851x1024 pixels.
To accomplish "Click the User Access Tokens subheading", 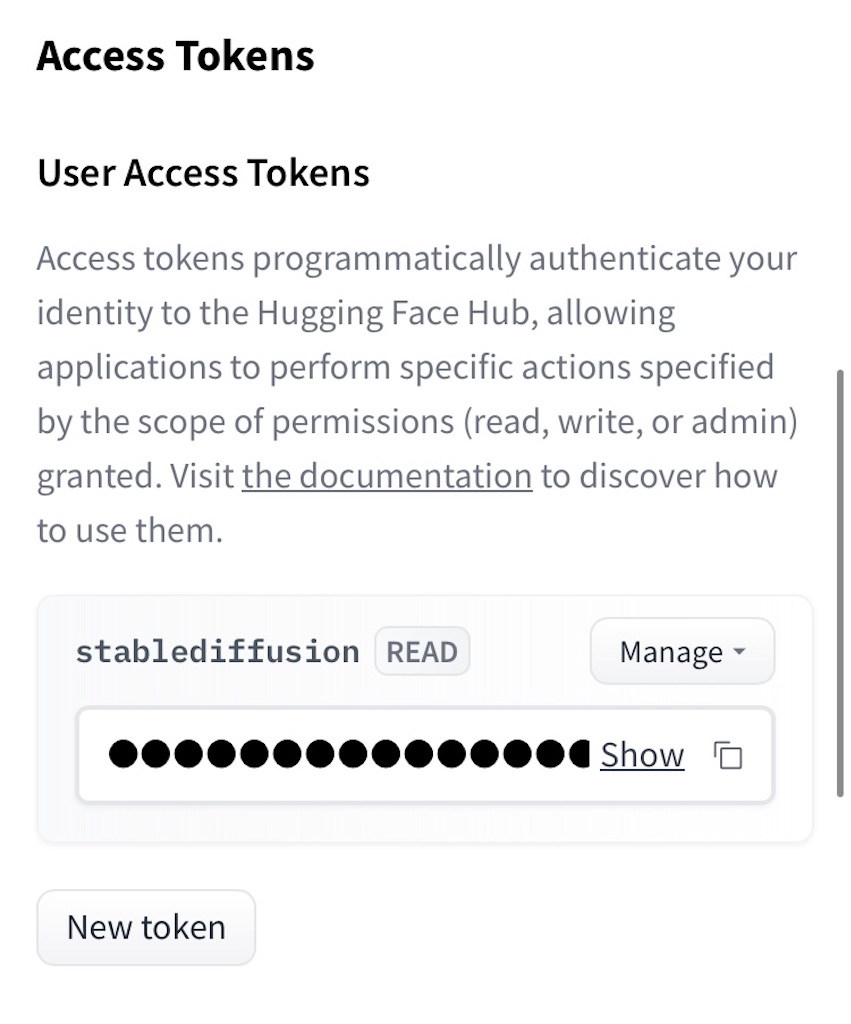I will pos(203,173).
